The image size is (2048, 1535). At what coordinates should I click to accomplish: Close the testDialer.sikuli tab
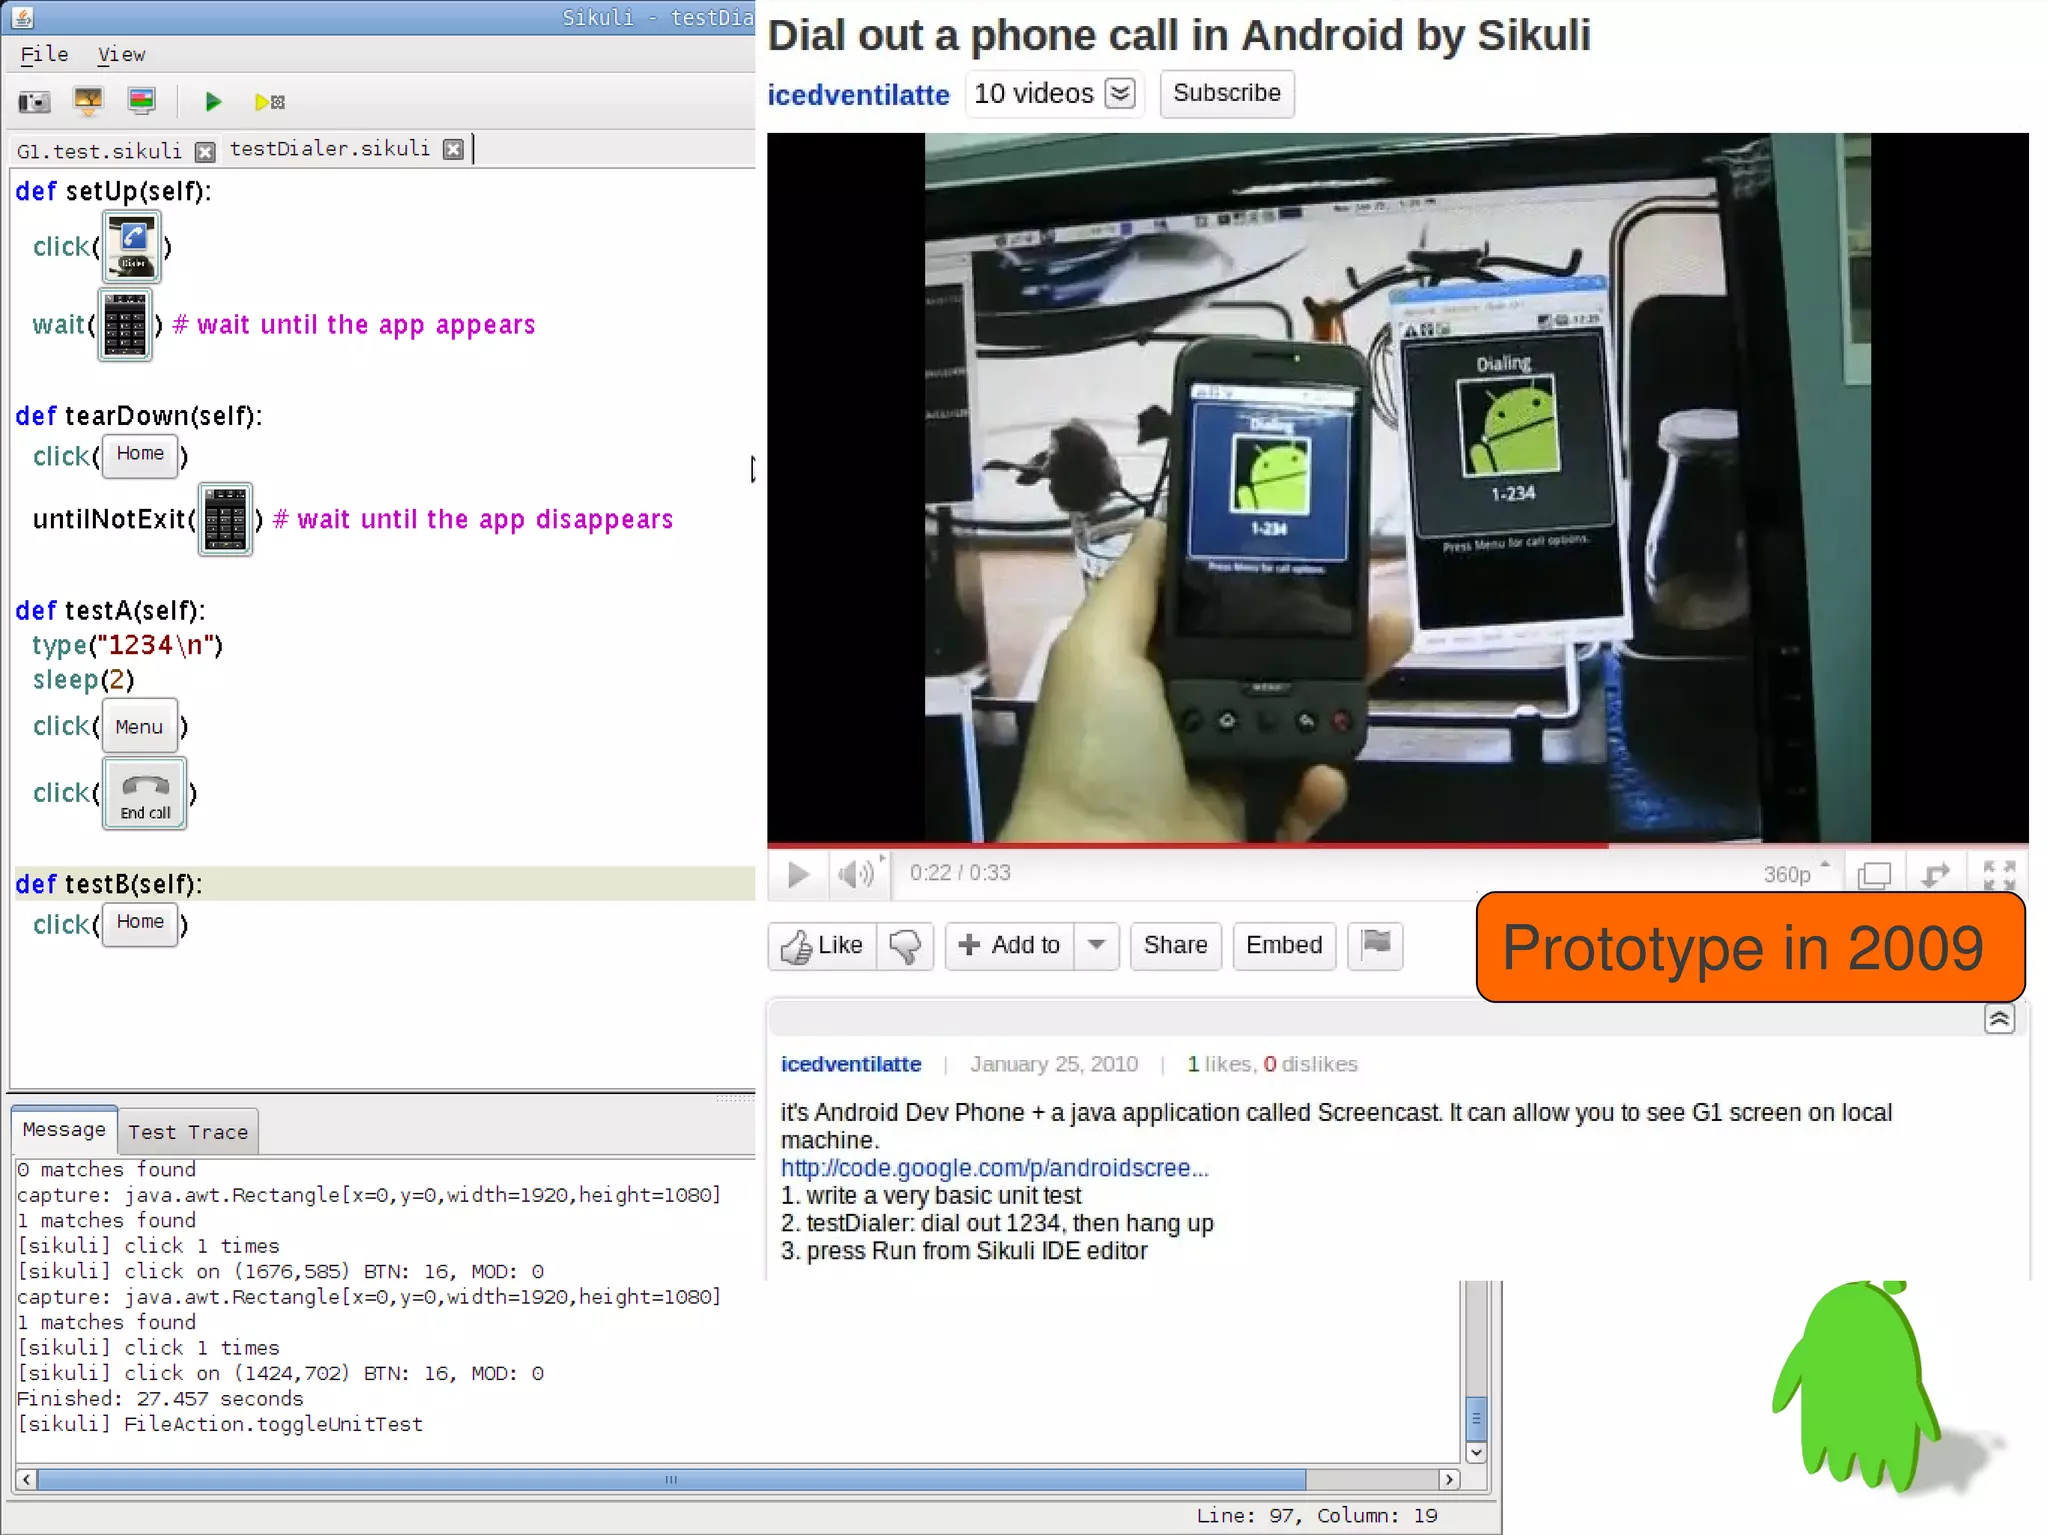[454, 149]
